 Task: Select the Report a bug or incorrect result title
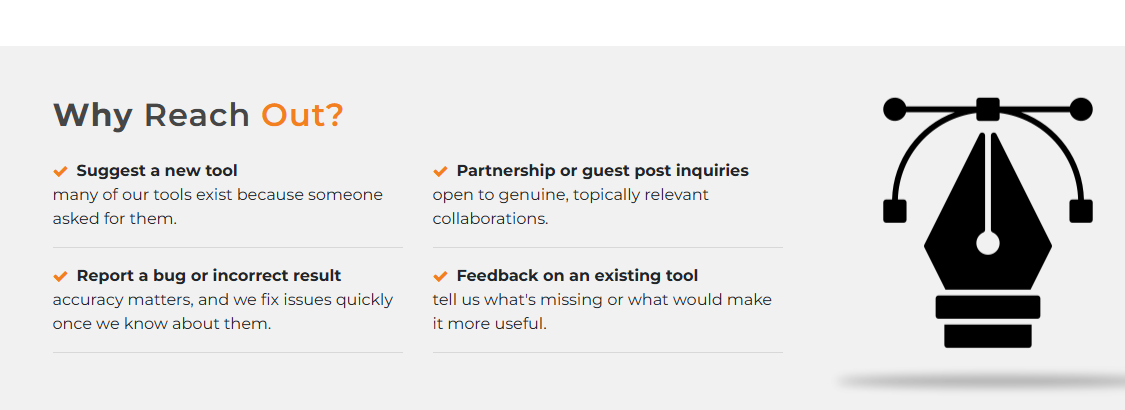209,276
